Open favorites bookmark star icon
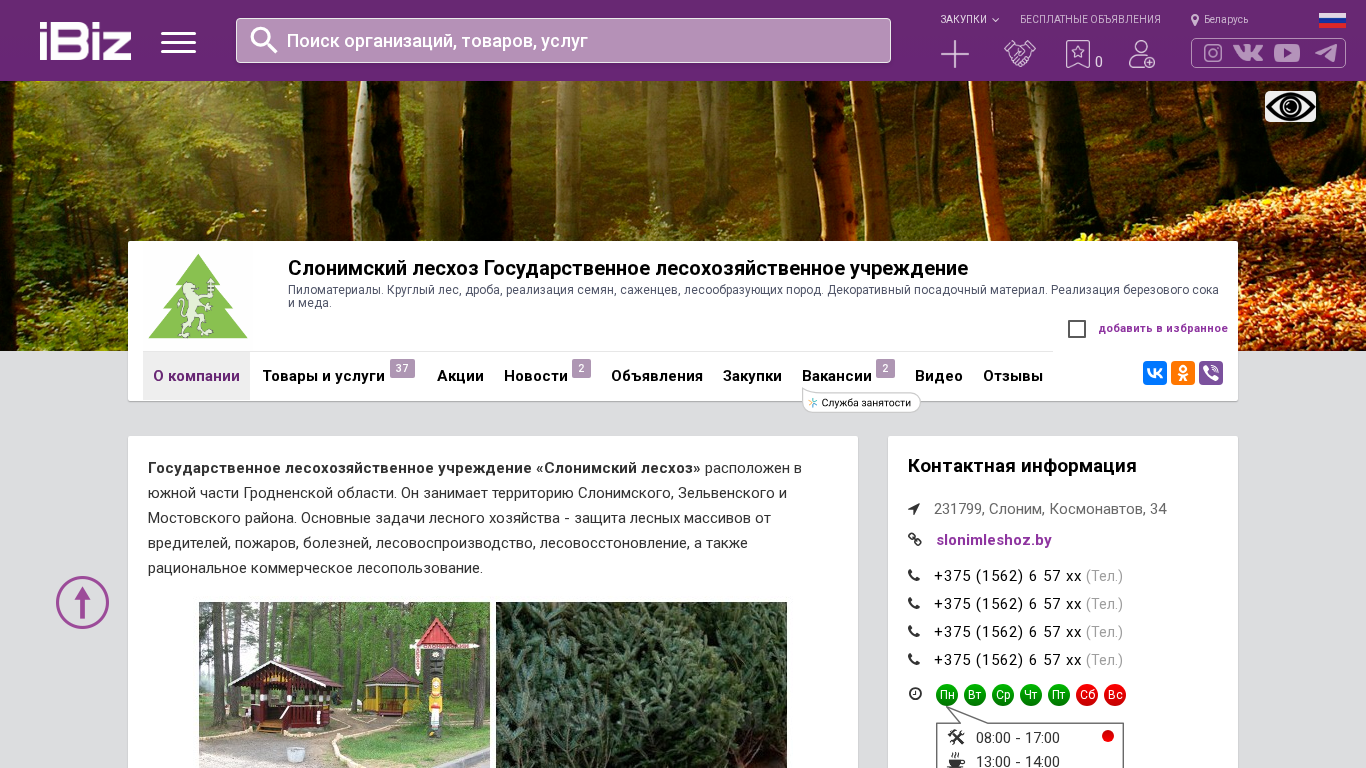 (1077, 54)
